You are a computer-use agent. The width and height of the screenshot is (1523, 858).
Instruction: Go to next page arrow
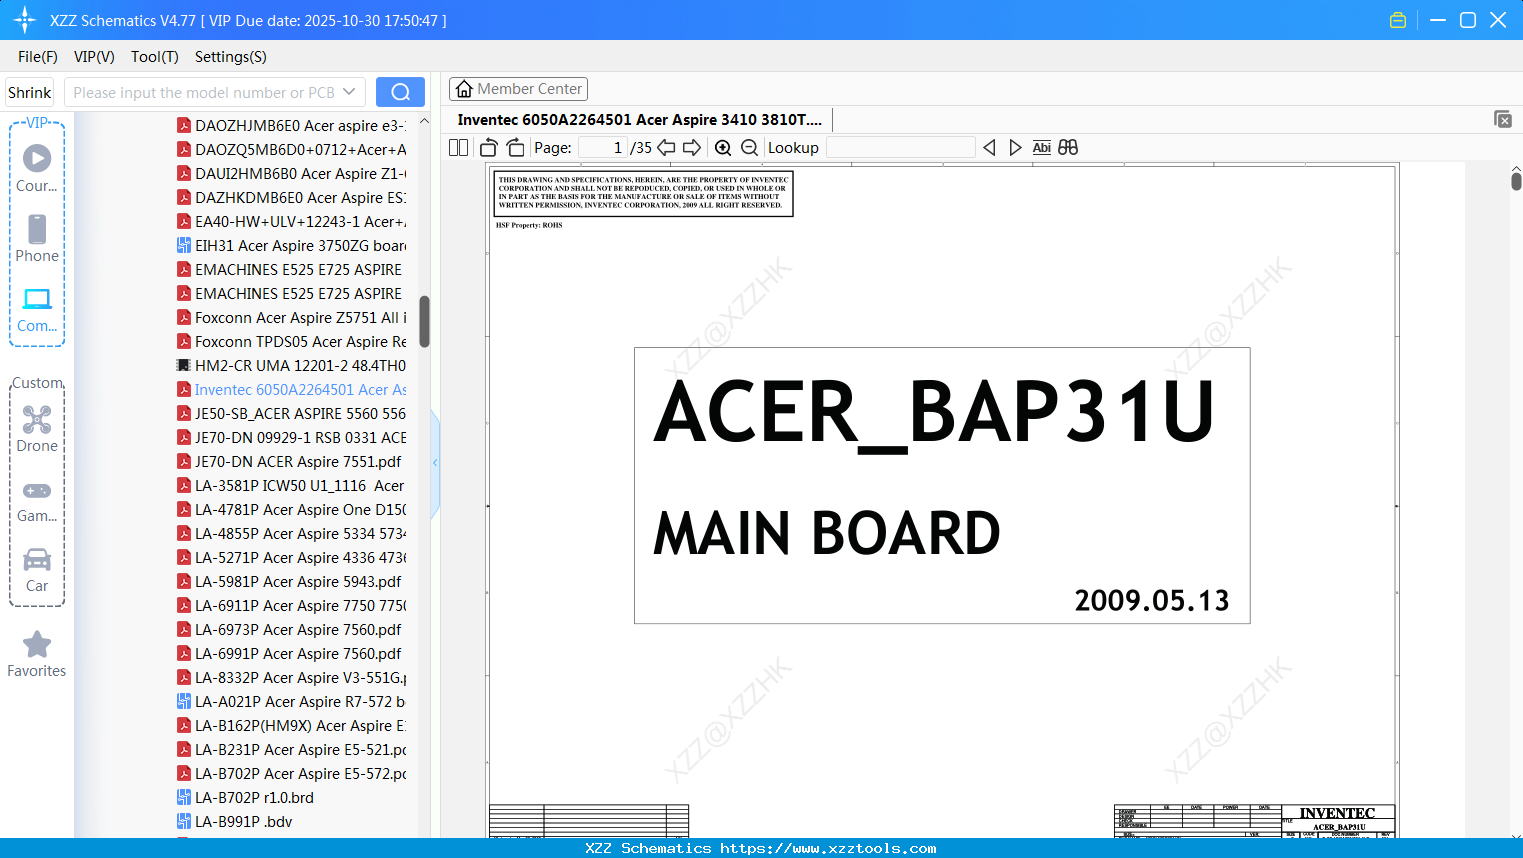tap(692, 148)
